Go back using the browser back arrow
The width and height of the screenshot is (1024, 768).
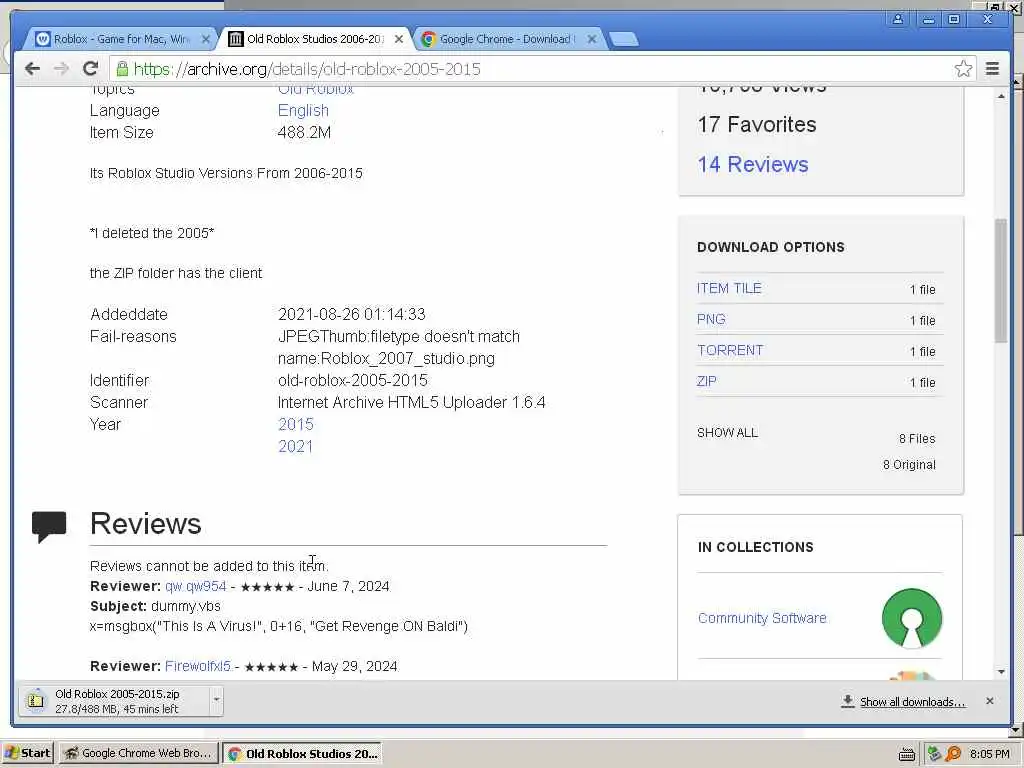(32, 69)
